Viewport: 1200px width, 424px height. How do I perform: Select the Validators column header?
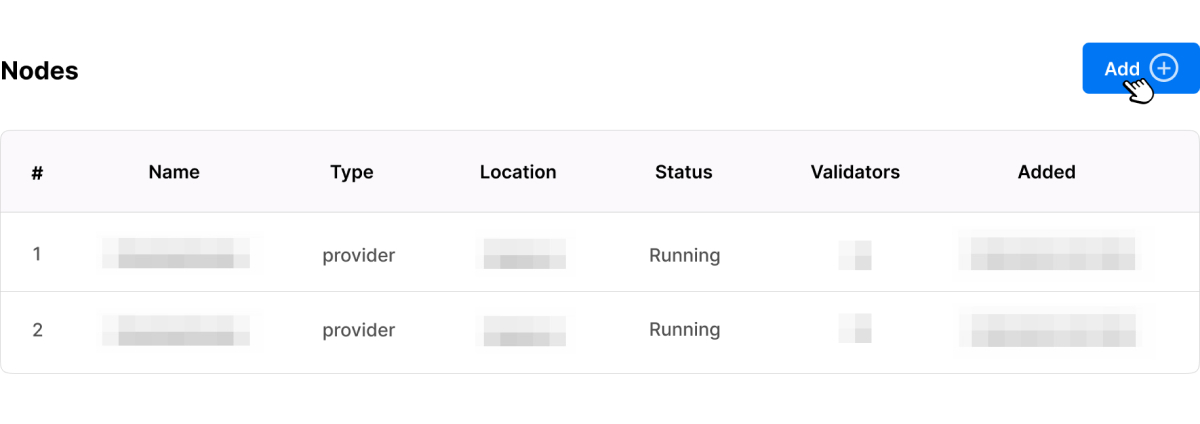[x=855, y=172]
